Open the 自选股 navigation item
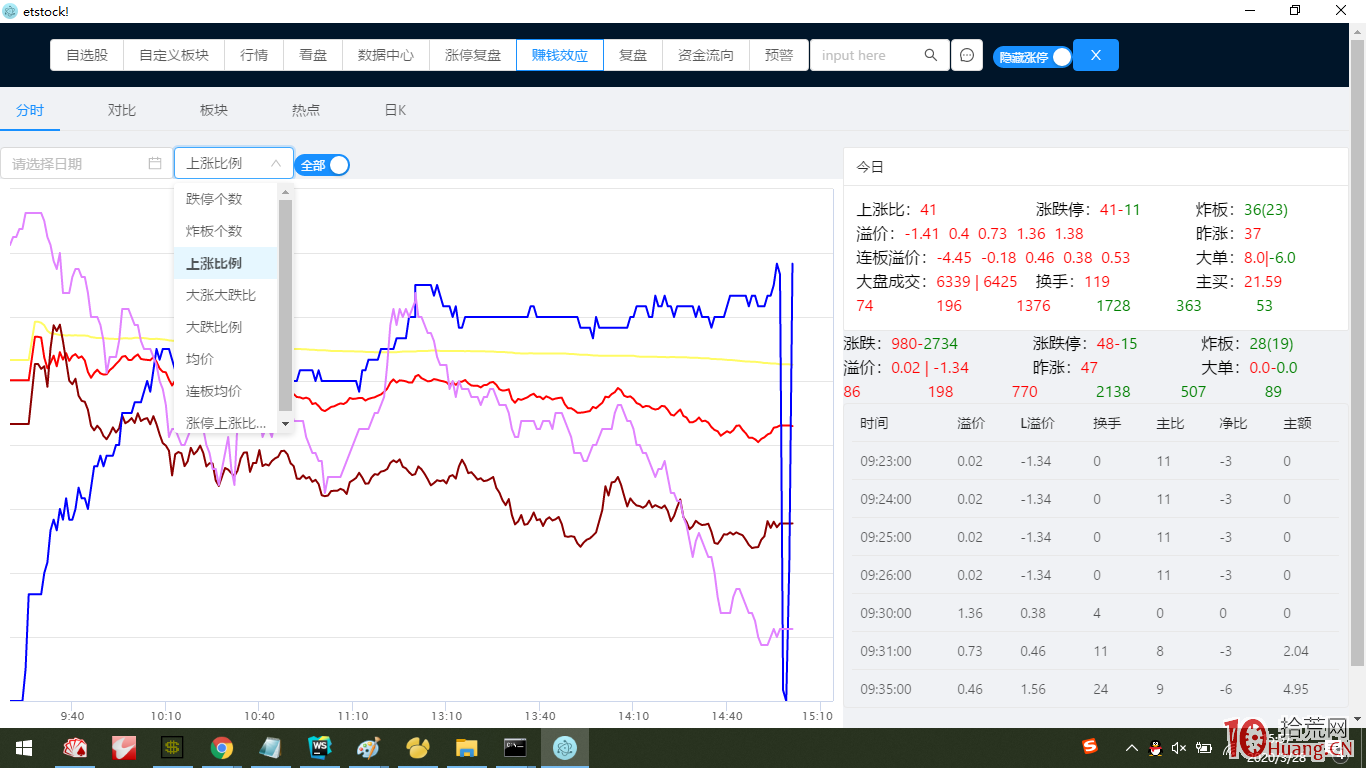 click(87, 55)
